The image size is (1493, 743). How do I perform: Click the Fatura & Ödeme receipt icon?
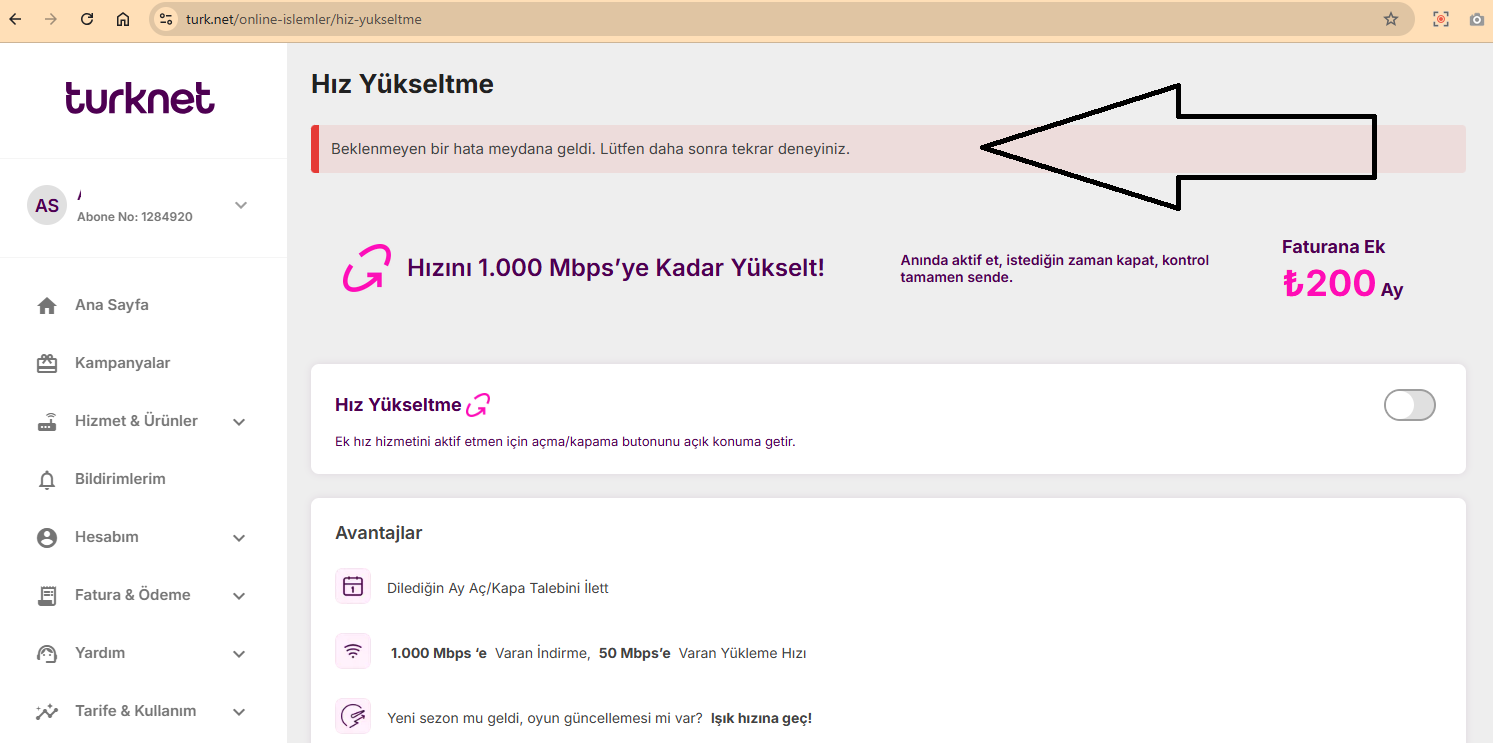coord(47,596)
